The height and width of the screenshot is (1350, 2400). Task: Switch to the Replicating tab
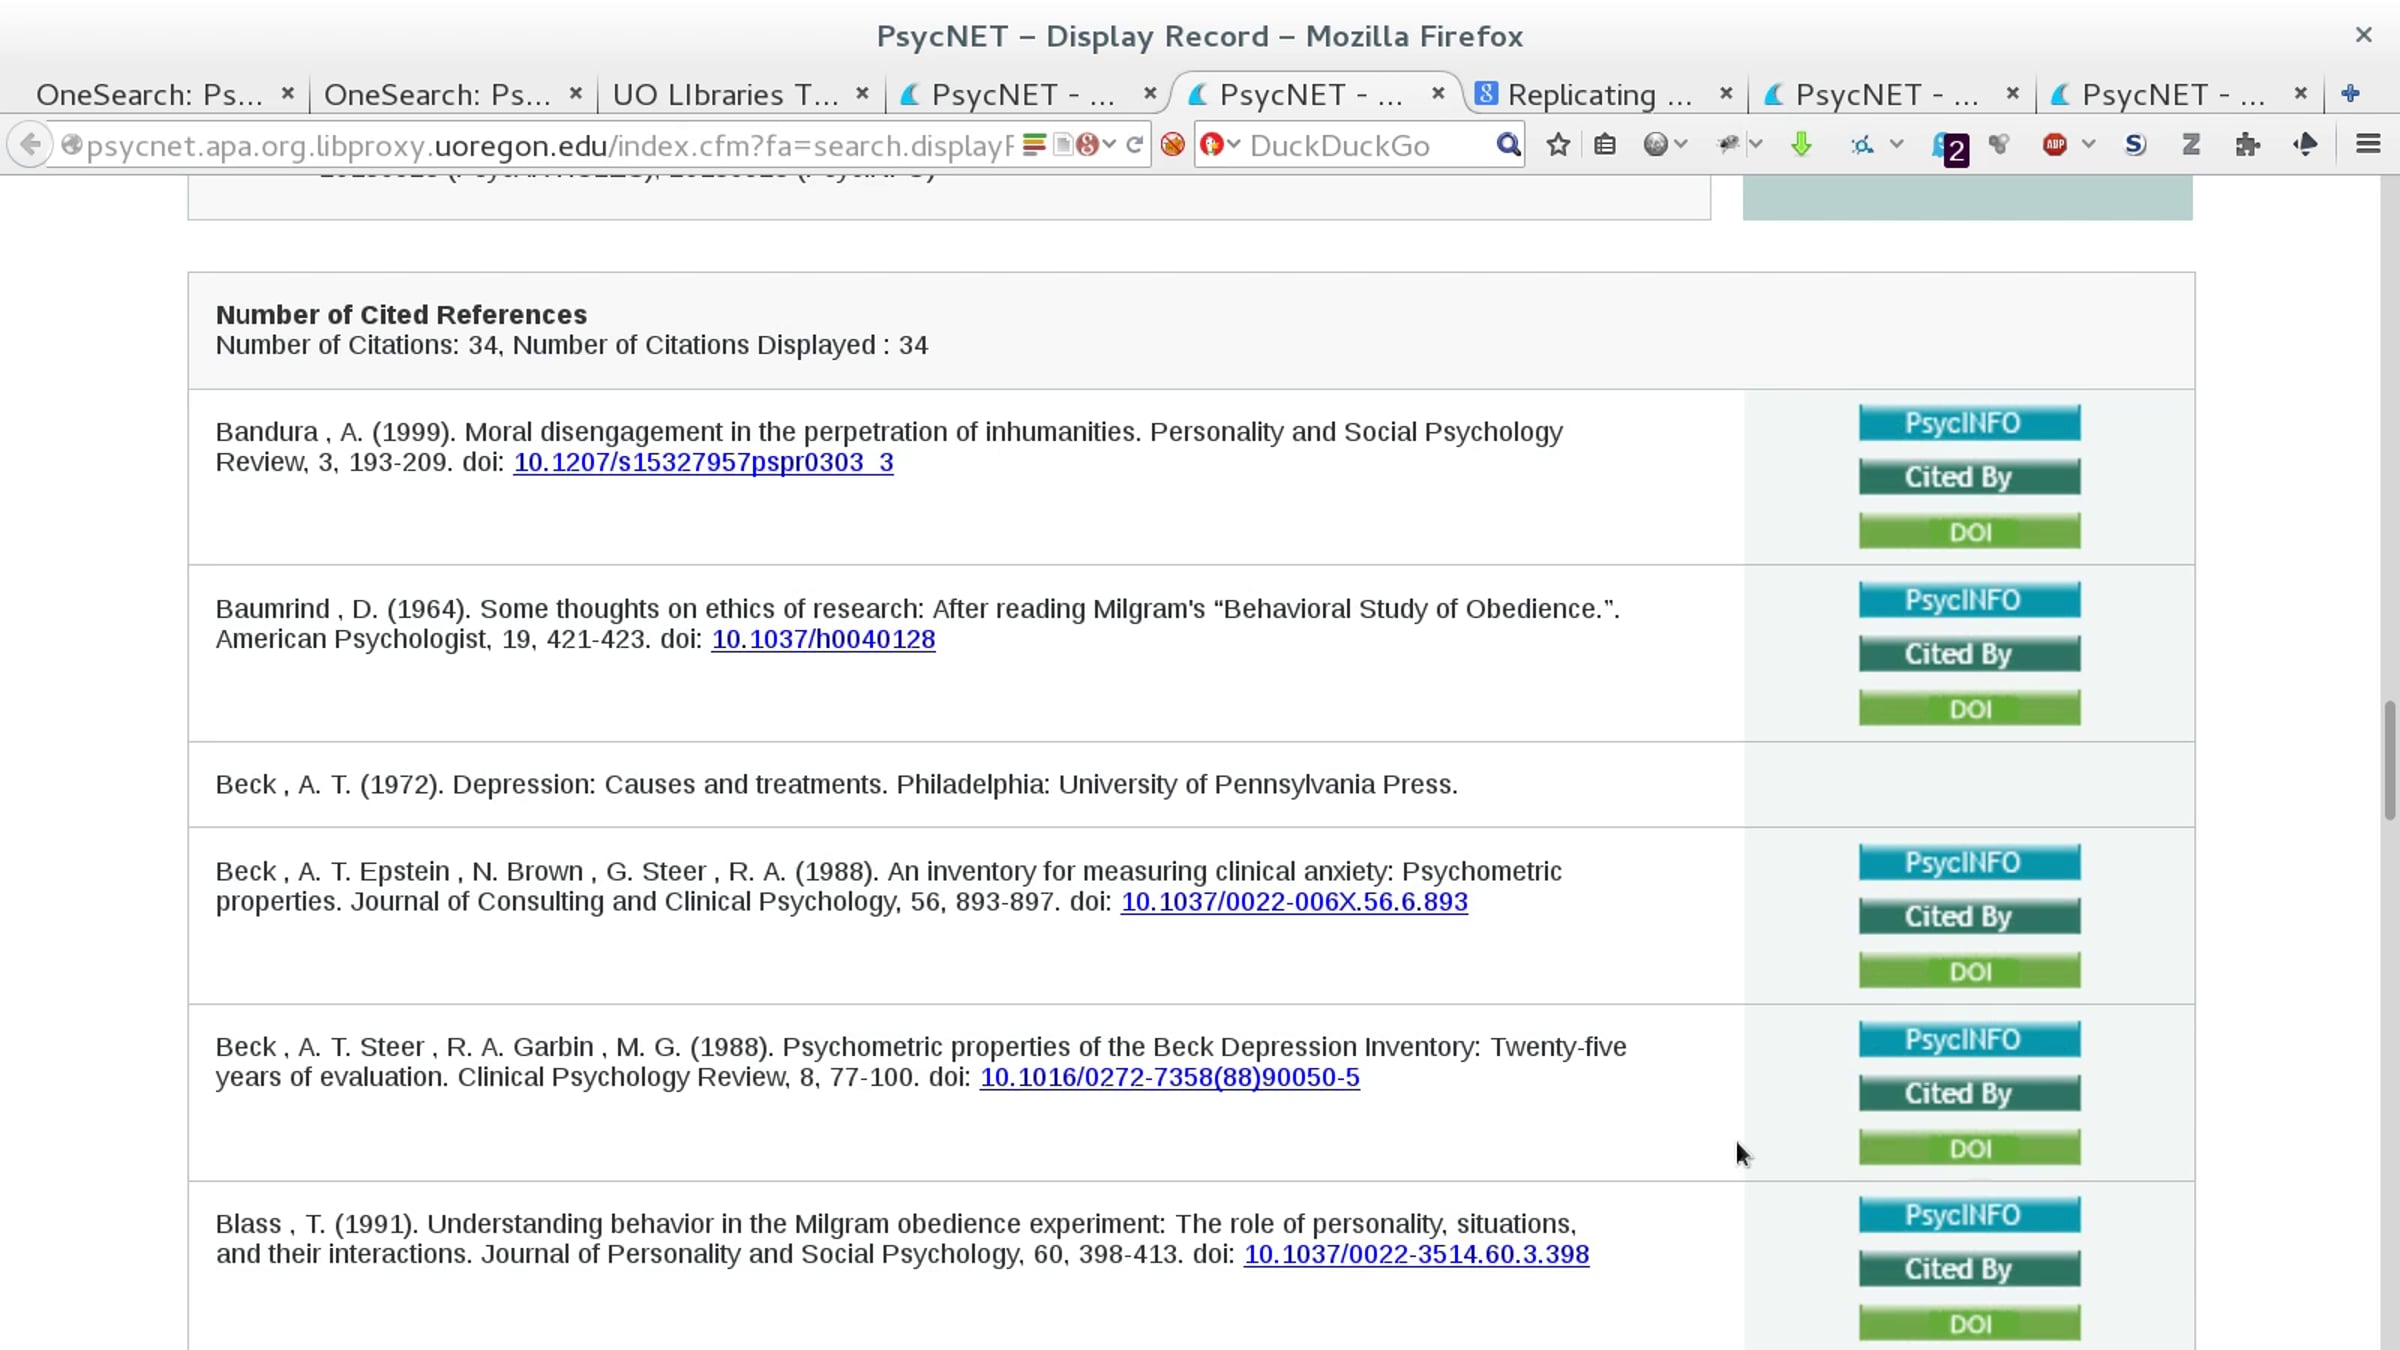click(1599, 95)
